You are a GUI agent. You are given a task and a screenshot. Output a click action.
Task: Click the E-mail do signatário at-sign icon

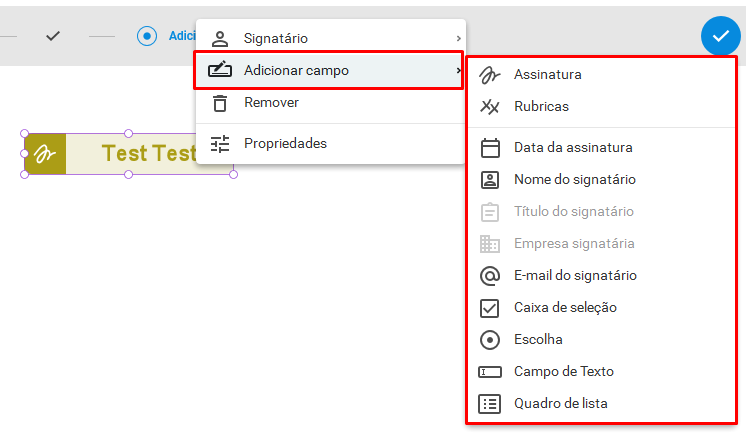tap(490, 276)
